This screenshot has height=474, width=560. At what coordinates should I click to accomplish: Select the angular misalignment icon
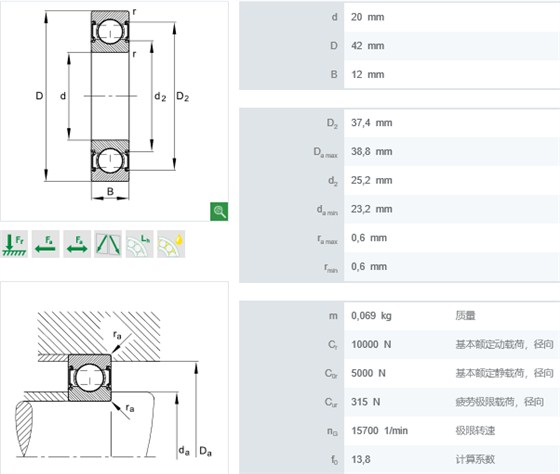tap(108, 244)
